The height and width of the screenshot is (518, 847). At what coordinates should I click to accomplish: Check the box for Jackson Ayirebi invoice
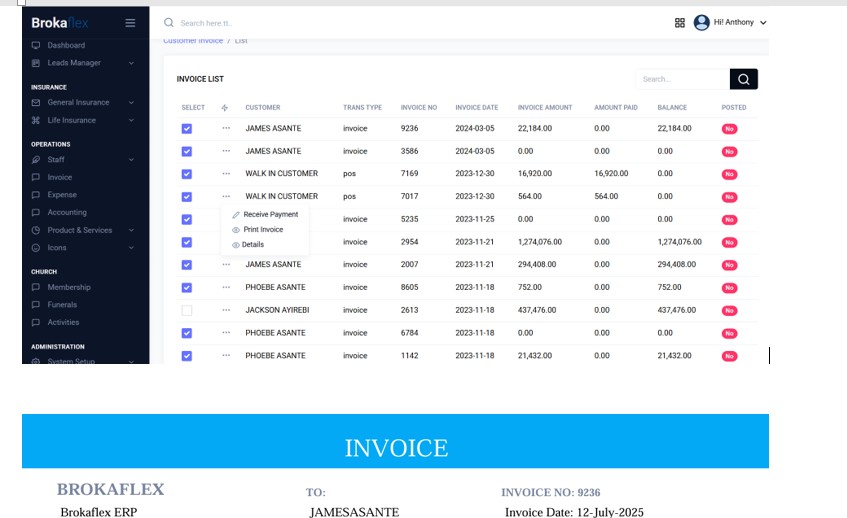[187, 311]
